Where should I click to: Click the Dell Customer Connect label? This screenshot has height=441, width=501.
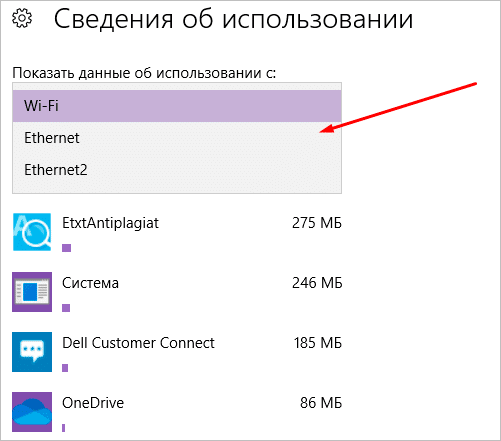pos(138,343)
